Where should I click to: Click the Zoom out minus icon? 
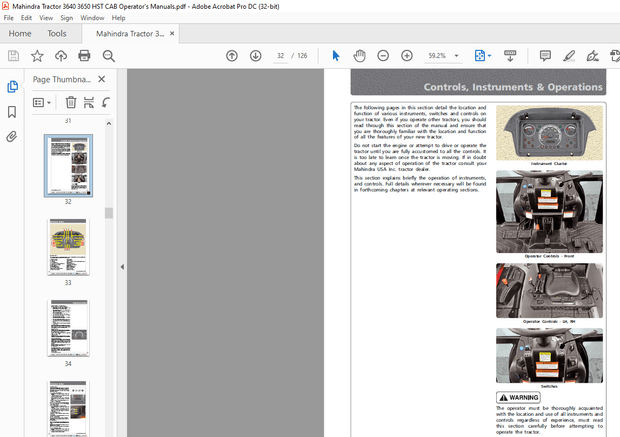(383, 56)
